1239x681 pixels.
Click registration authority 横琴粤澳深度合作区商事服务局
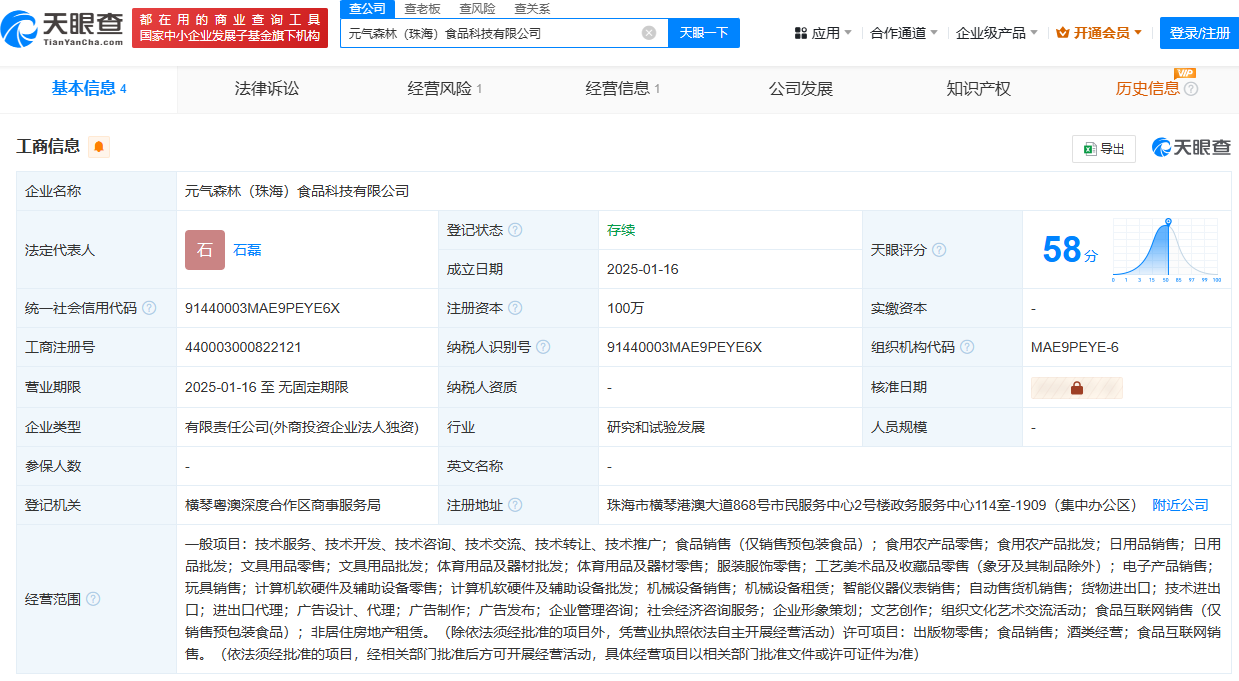(x=283, y=505)
